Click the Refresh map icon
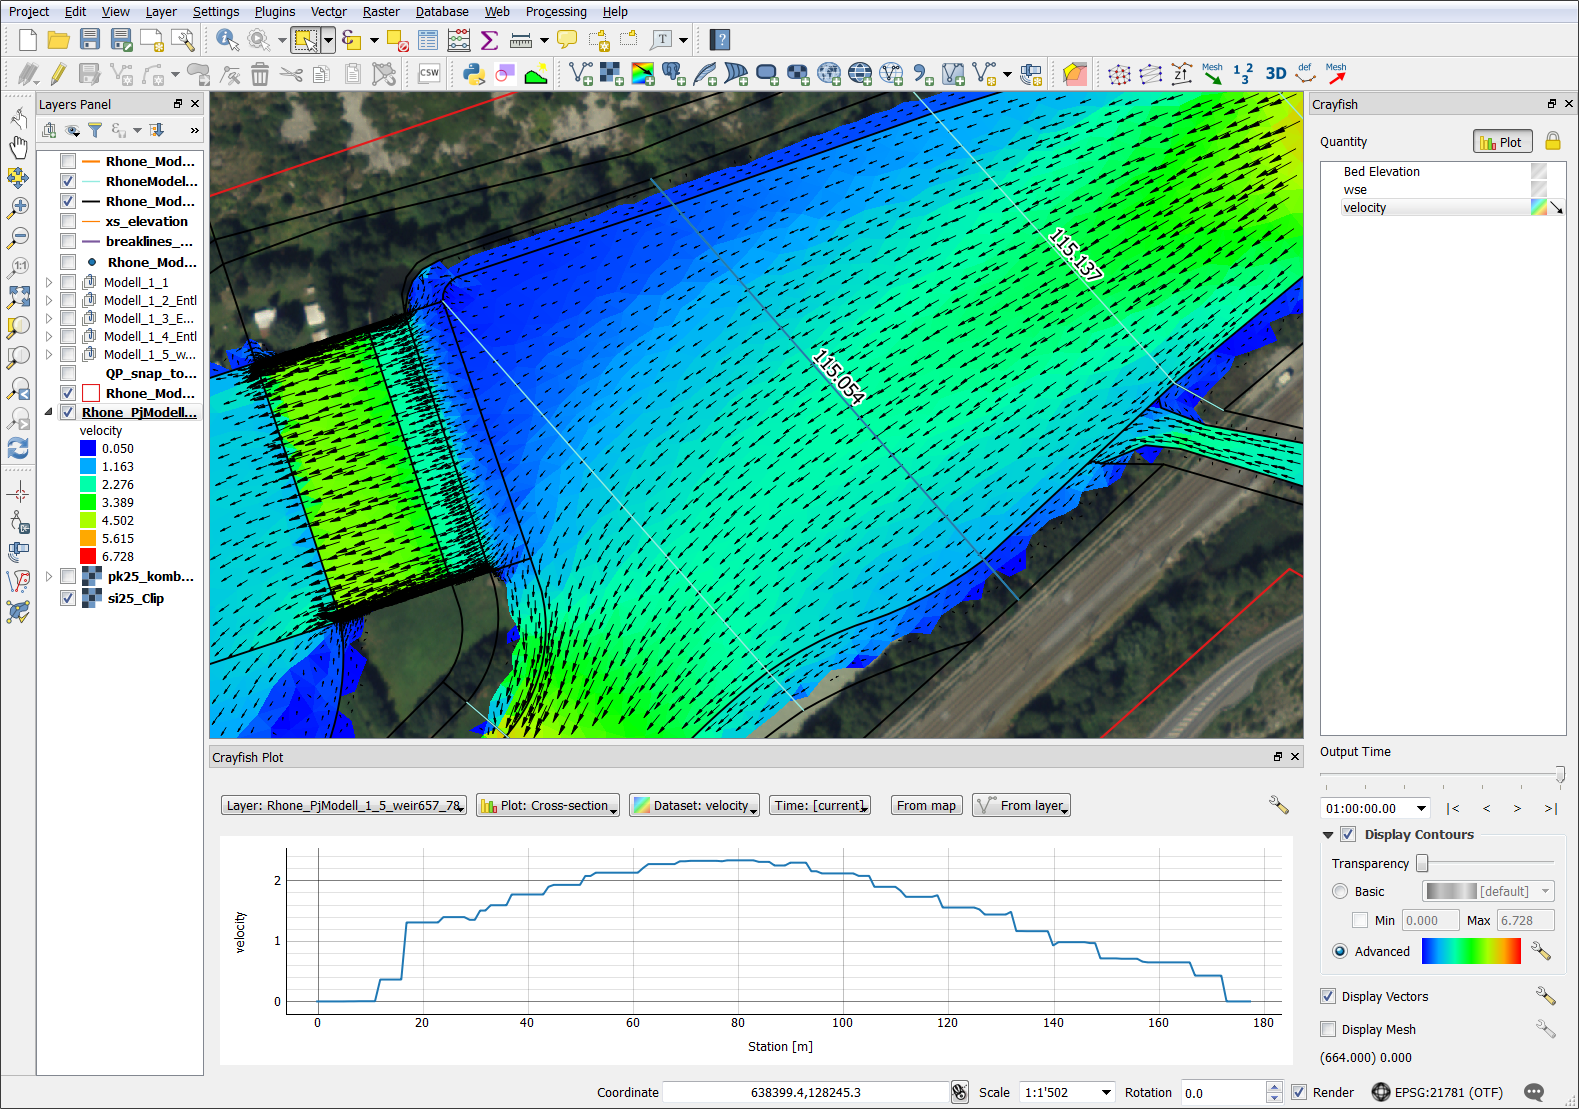 click(18, 448)
